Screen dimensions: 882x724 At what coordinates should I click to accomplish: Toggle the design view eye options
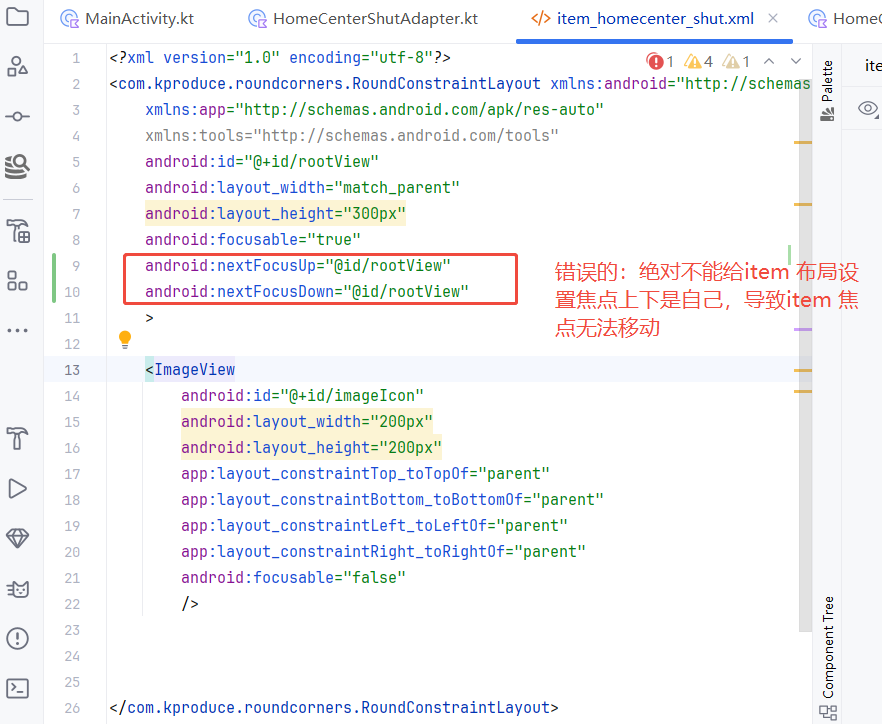pos(868,108)
